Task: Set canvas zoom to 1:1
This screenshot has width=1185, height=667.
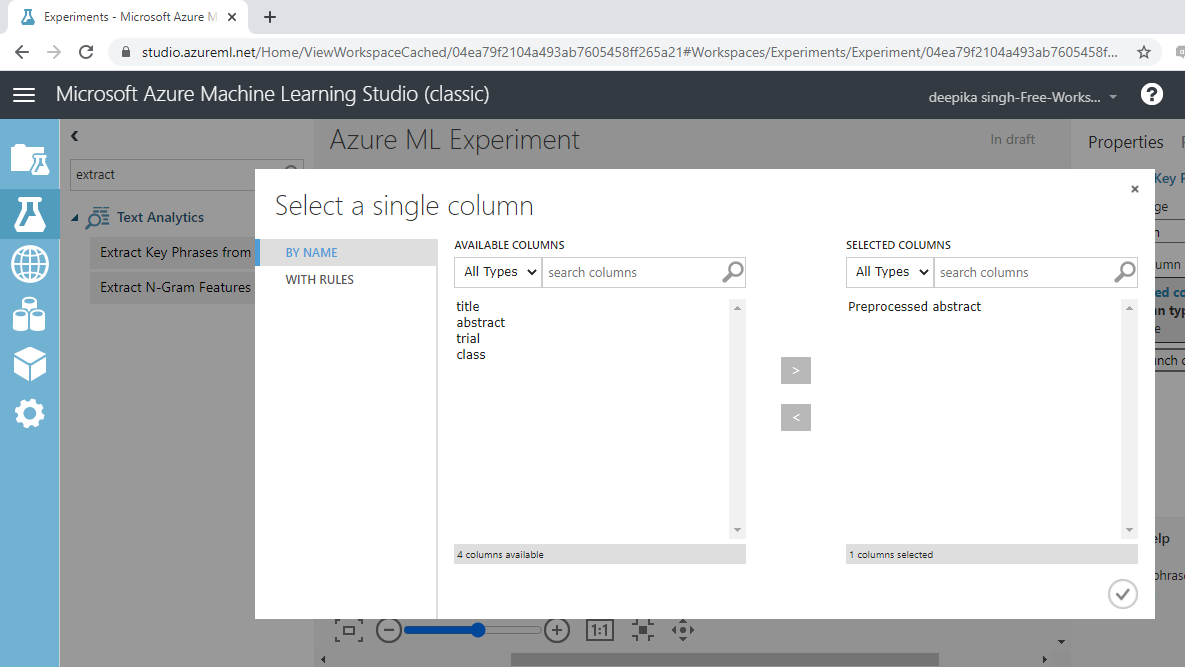Action: point(600,630)
